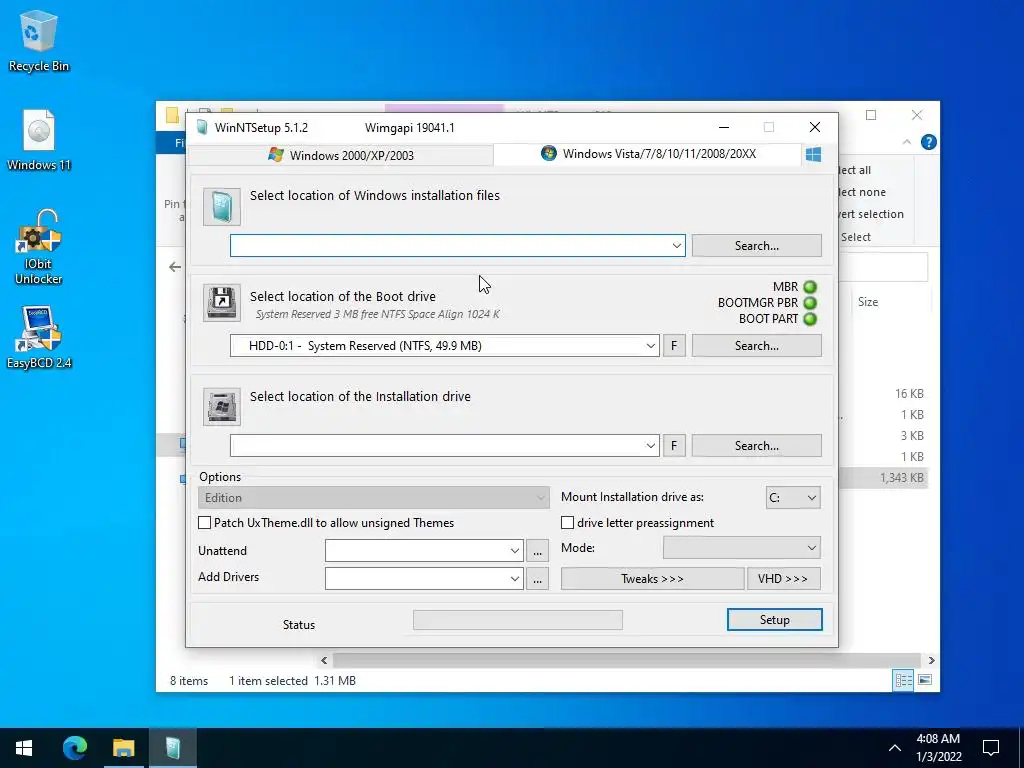Click the BOOT PART green status light
Screen dimensions: 1024x768
[x=810, y=319]
